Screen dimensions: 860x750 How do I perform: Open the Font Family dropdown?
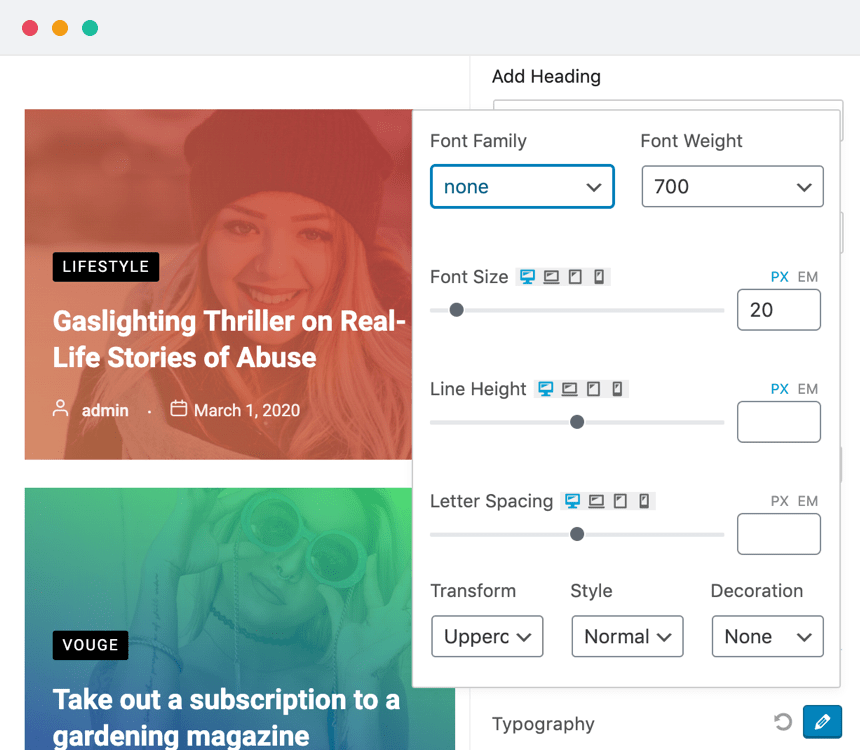(522, 187)
